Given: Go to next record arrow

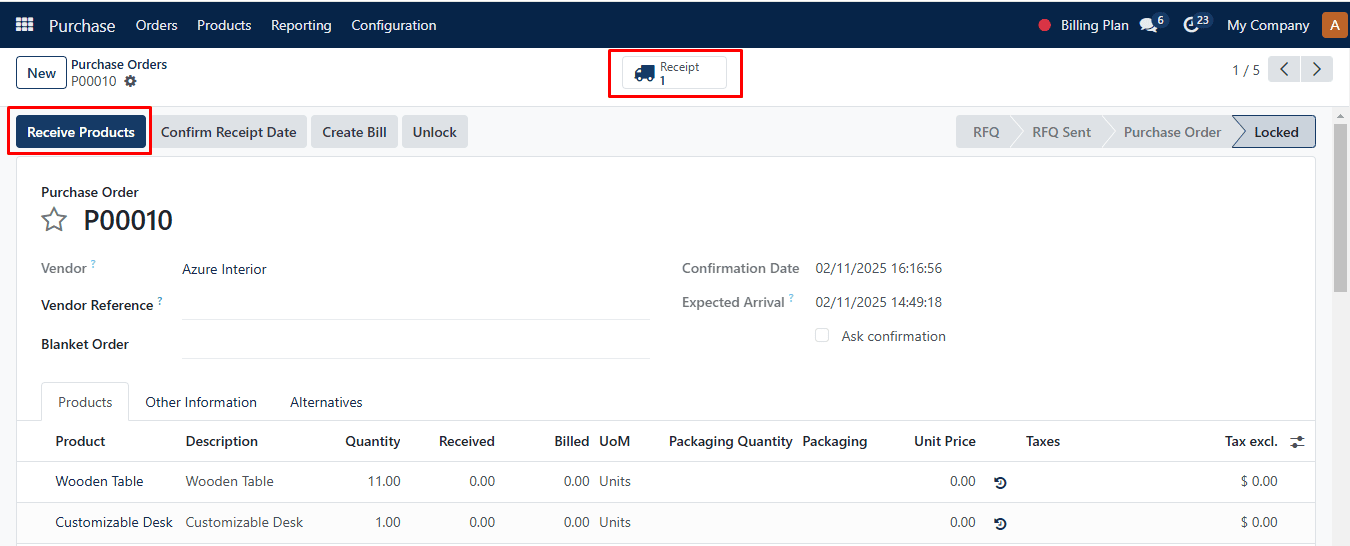Looking at the screenshot, I should click(1317, 69).
